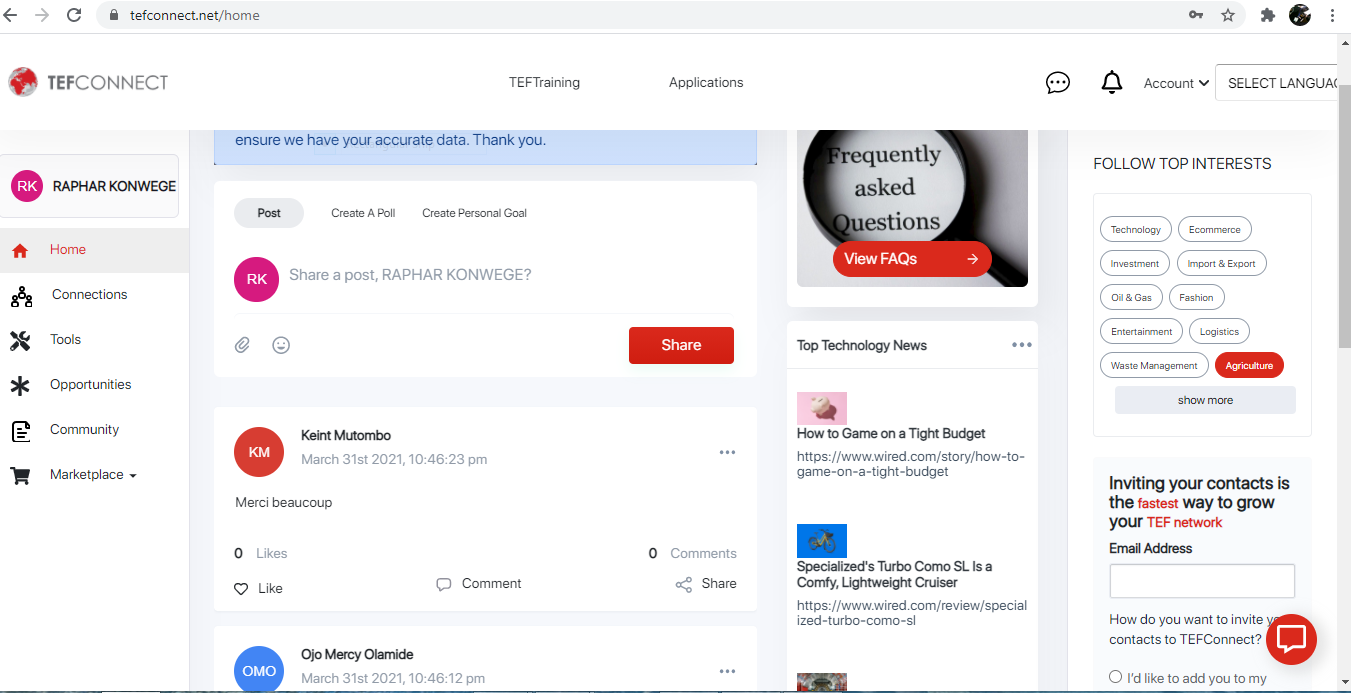The image size is (1351, 693).
Task: Toggle the Logistics interest tag
Action: pyautogui.click(x=1219, y=332)
